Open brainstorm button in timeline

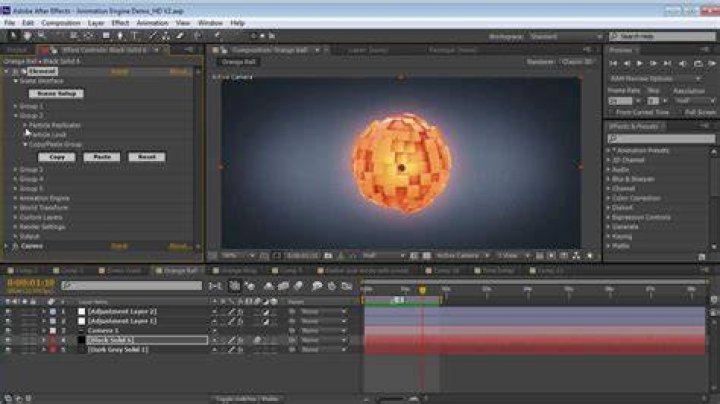pyautogui.click(x=317, y=286)
